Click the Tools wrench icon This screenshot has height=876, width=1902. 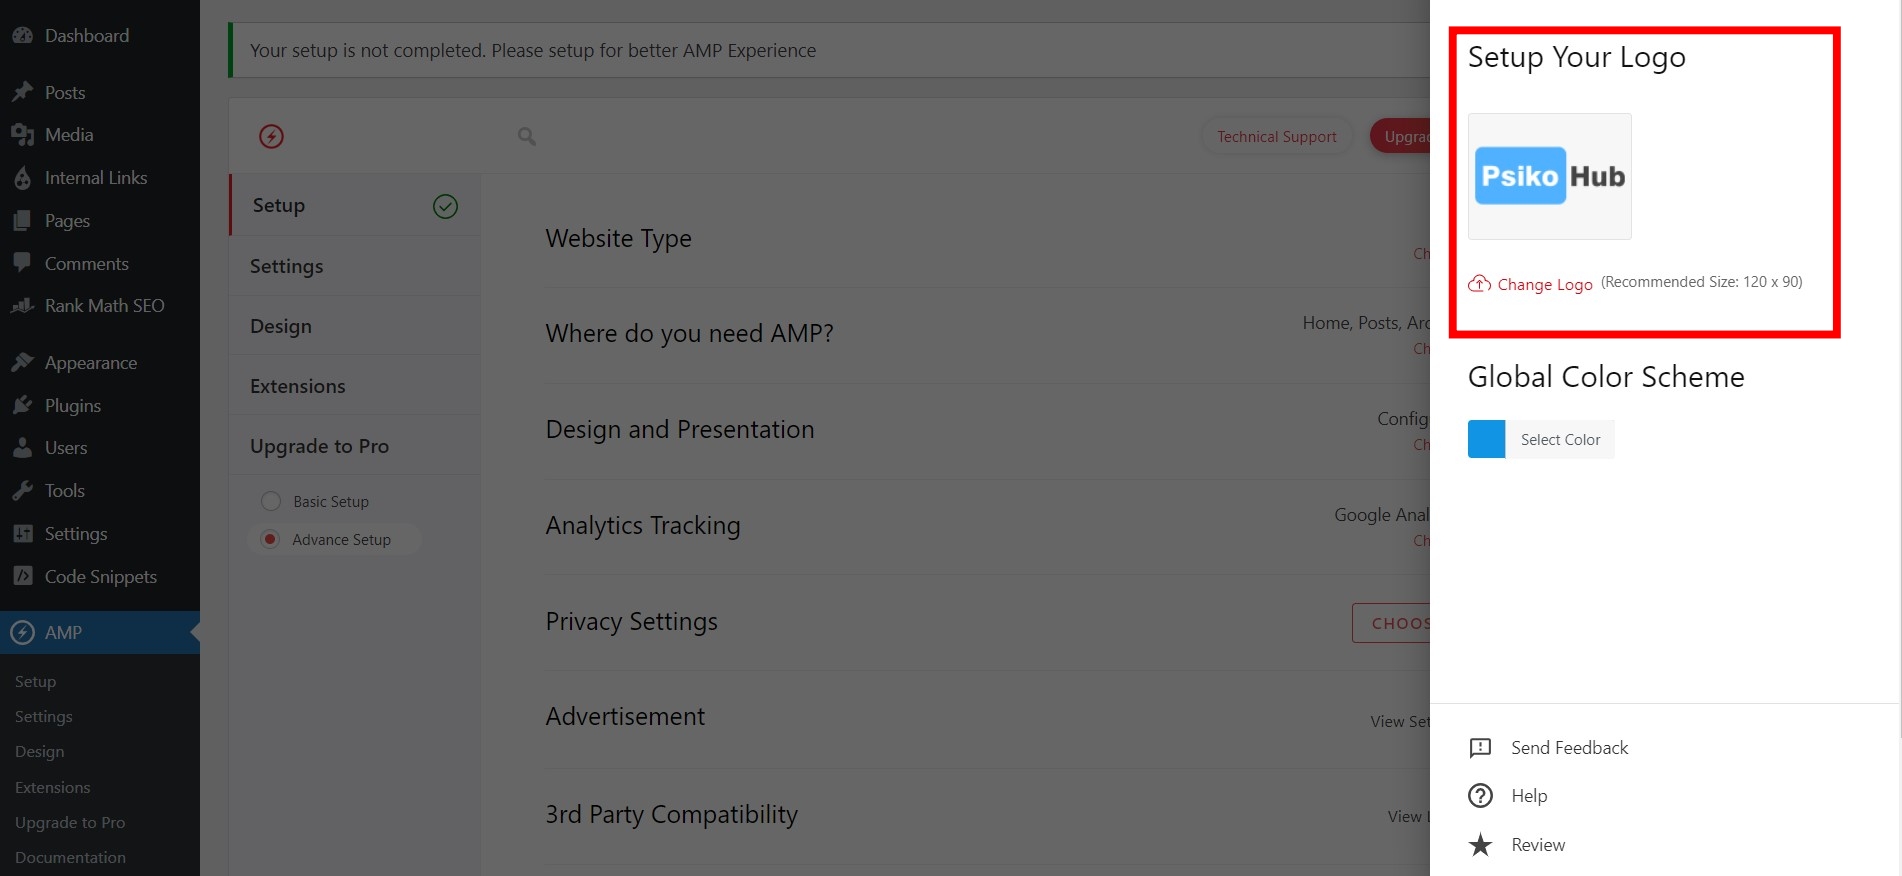pos(22,491)
